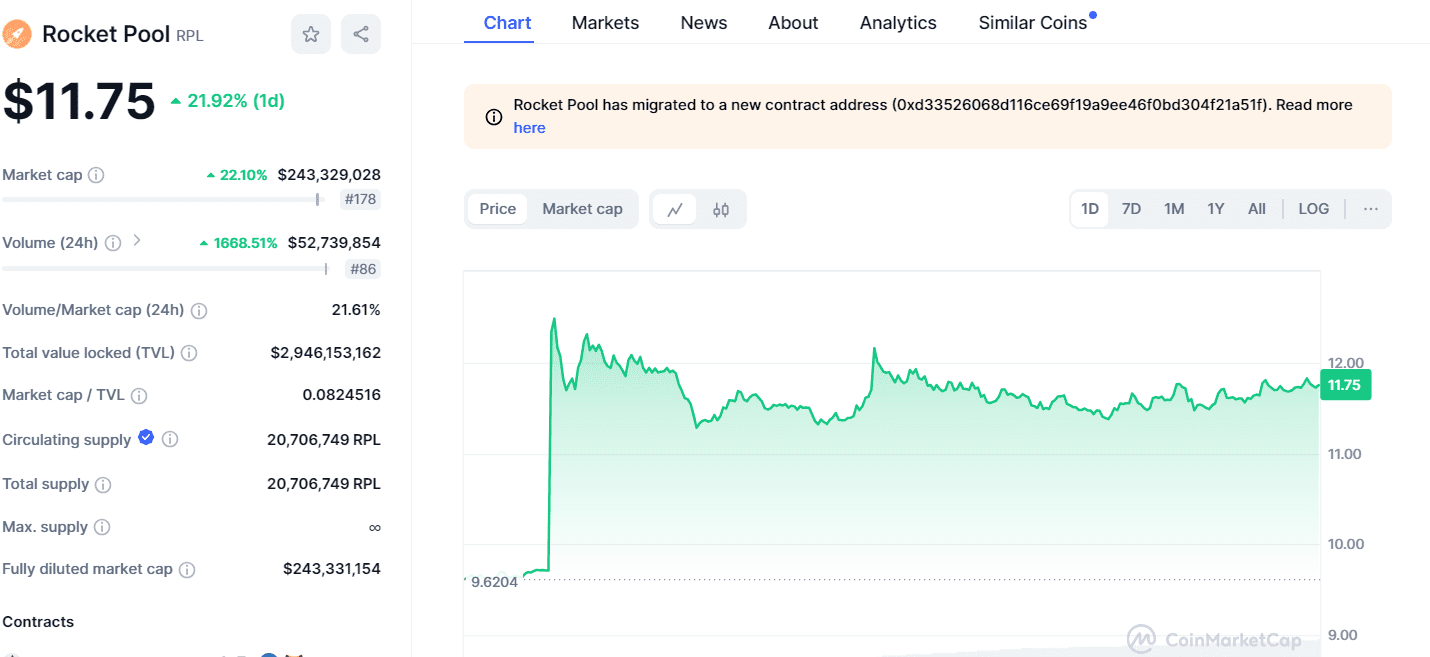The image size is (1430, 657).
Task: Add Rocket Pool to watchlist star
Action: point(310,34)
